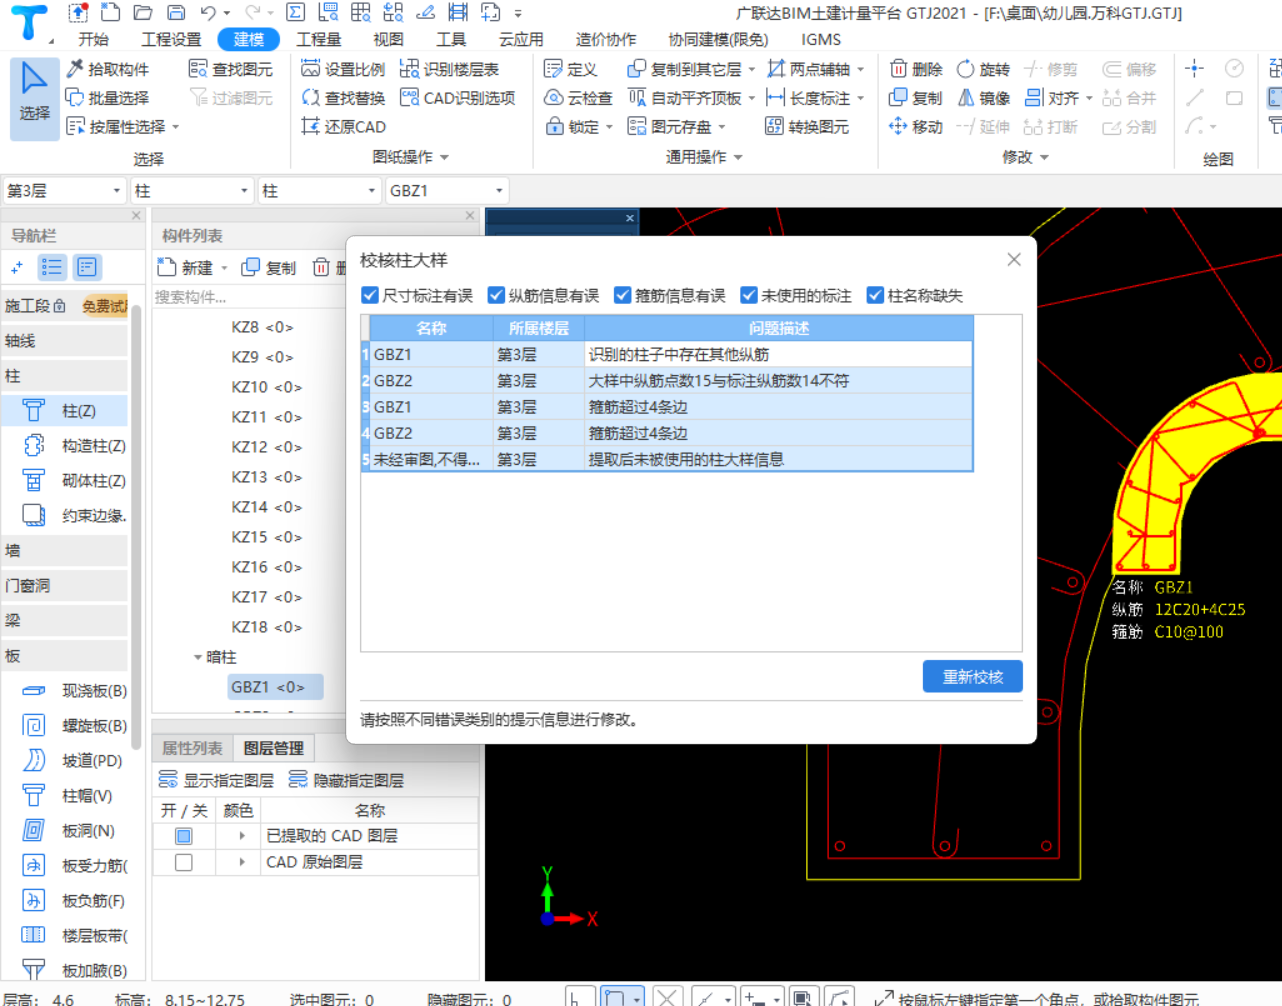Expand 已提取的 CAD 图层 row arrow
1282x1006 pixels.
[x=242, y=836]
